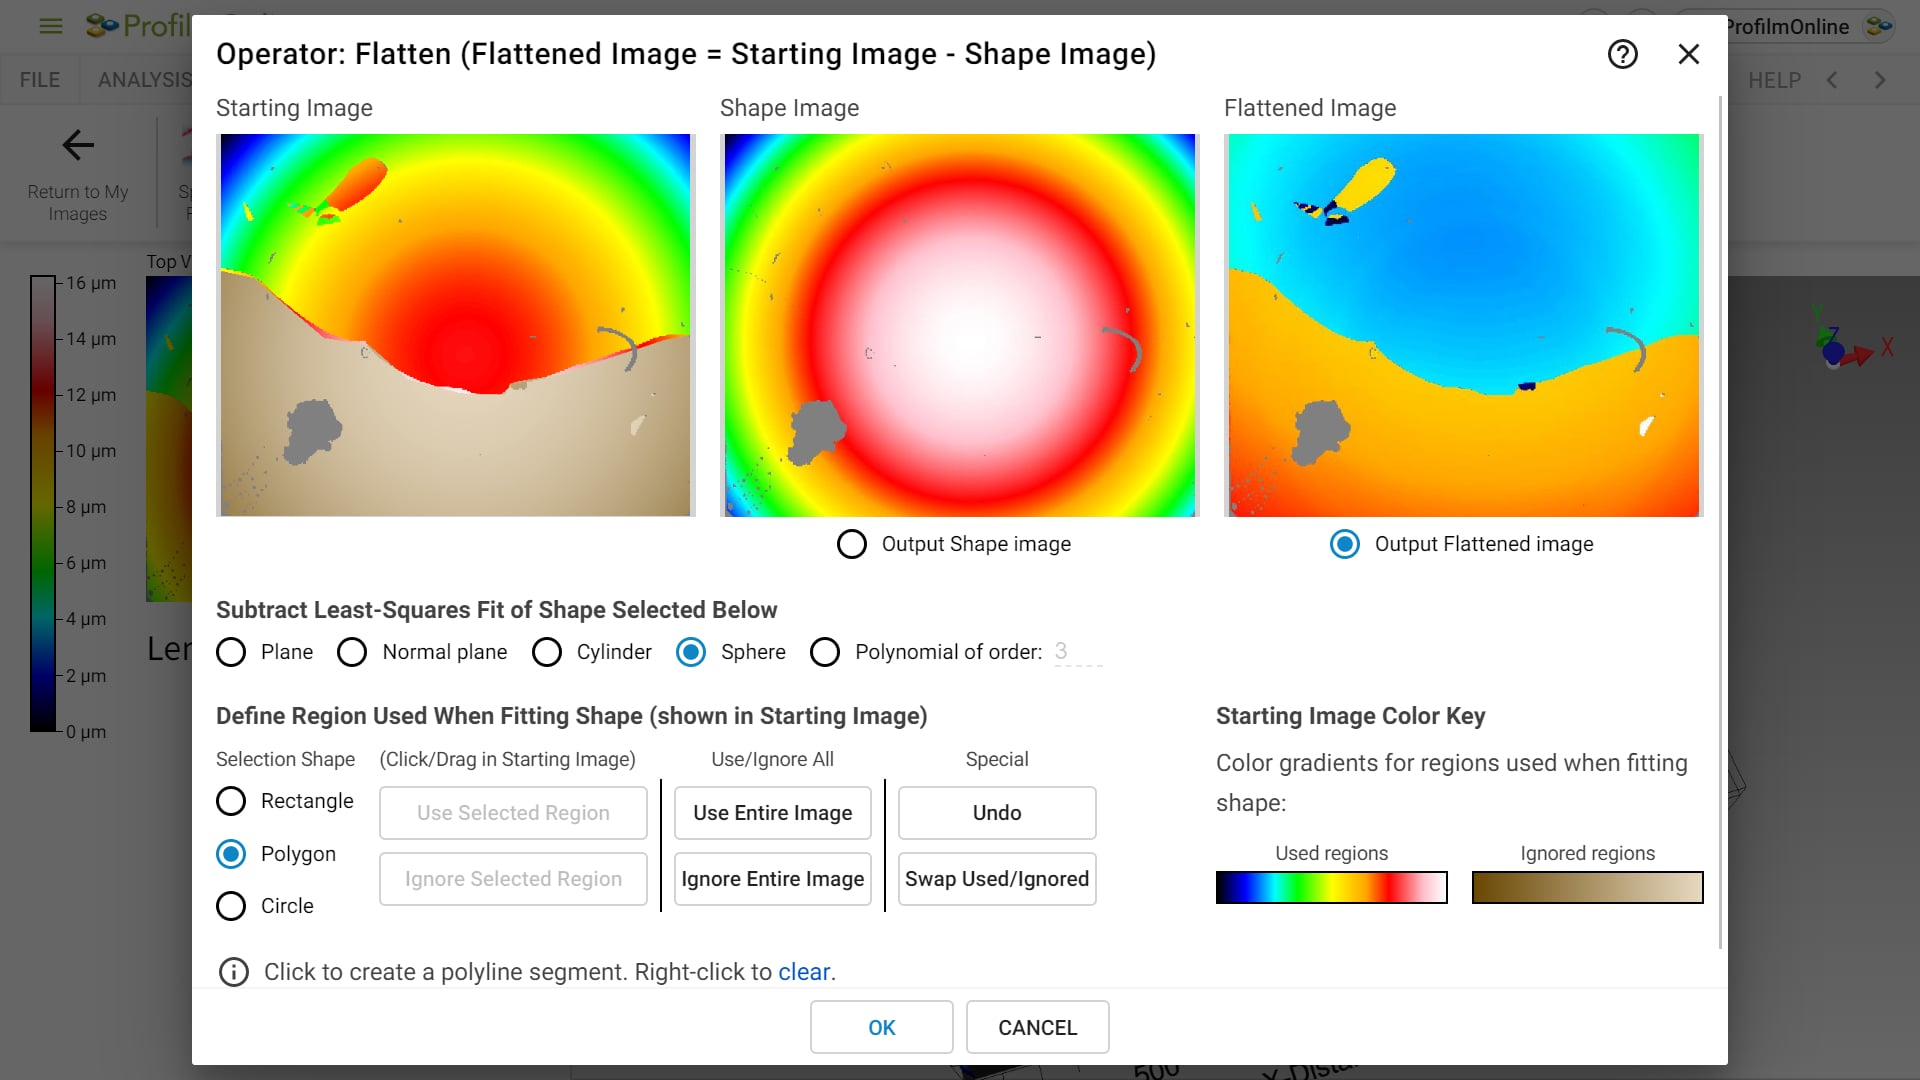Click the Undo special action icon
The width and height of the screenshot is (1920, 1080).
pos(997,812)
